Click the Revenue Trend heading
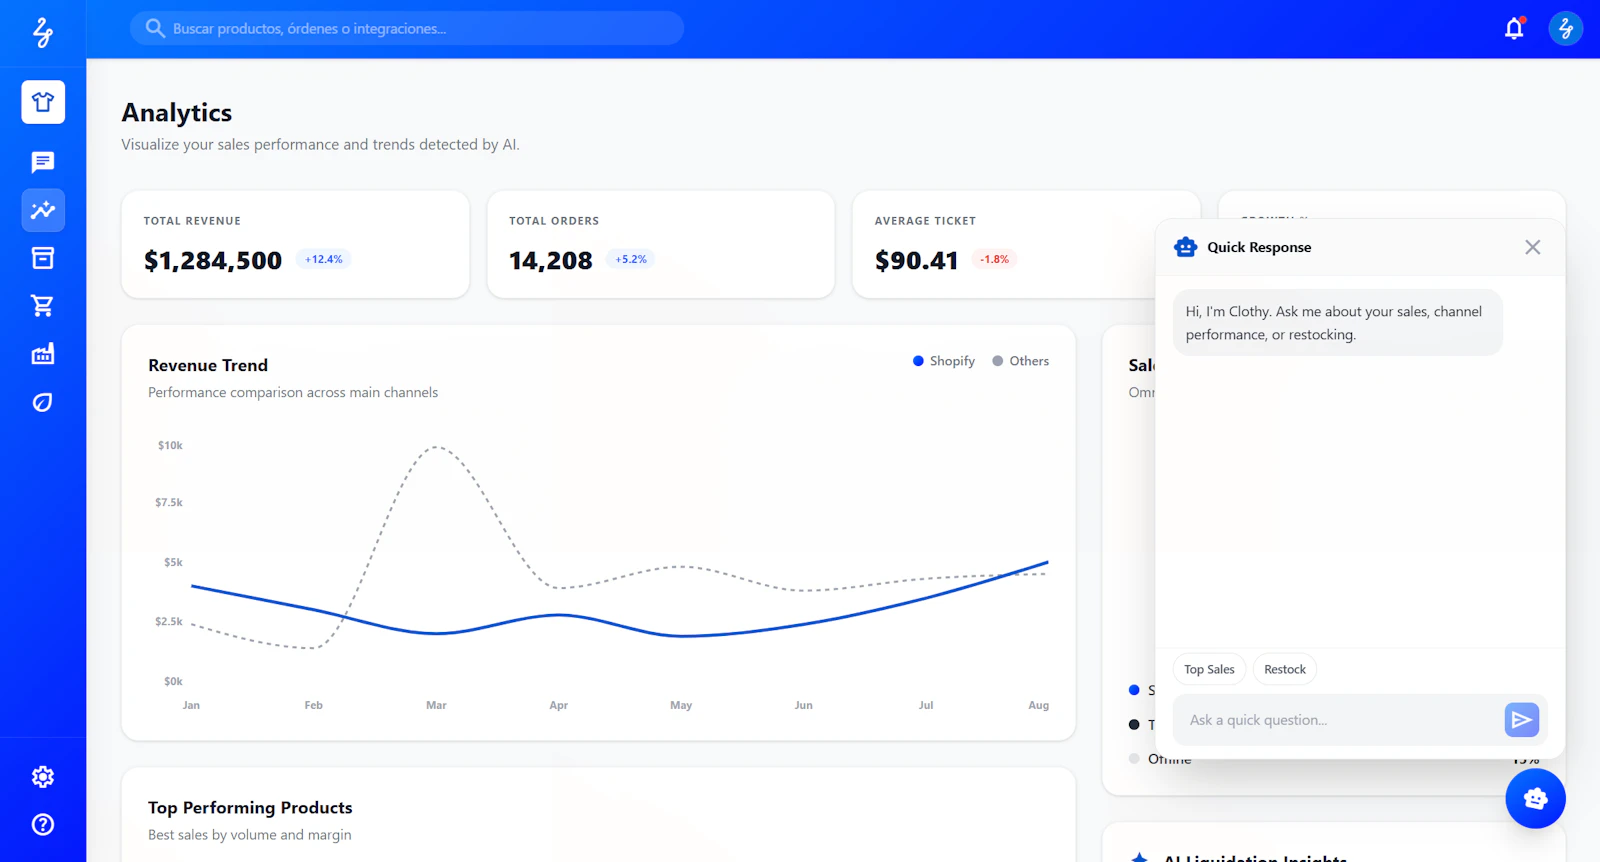The width and height of the screenshot is (1600, 862). 208,365
